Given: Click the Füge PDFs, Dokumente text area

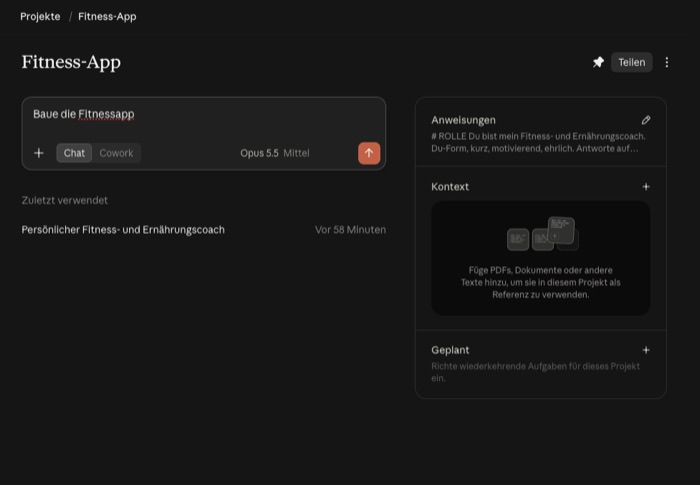Looking at the screenshot, I should 541,282.
